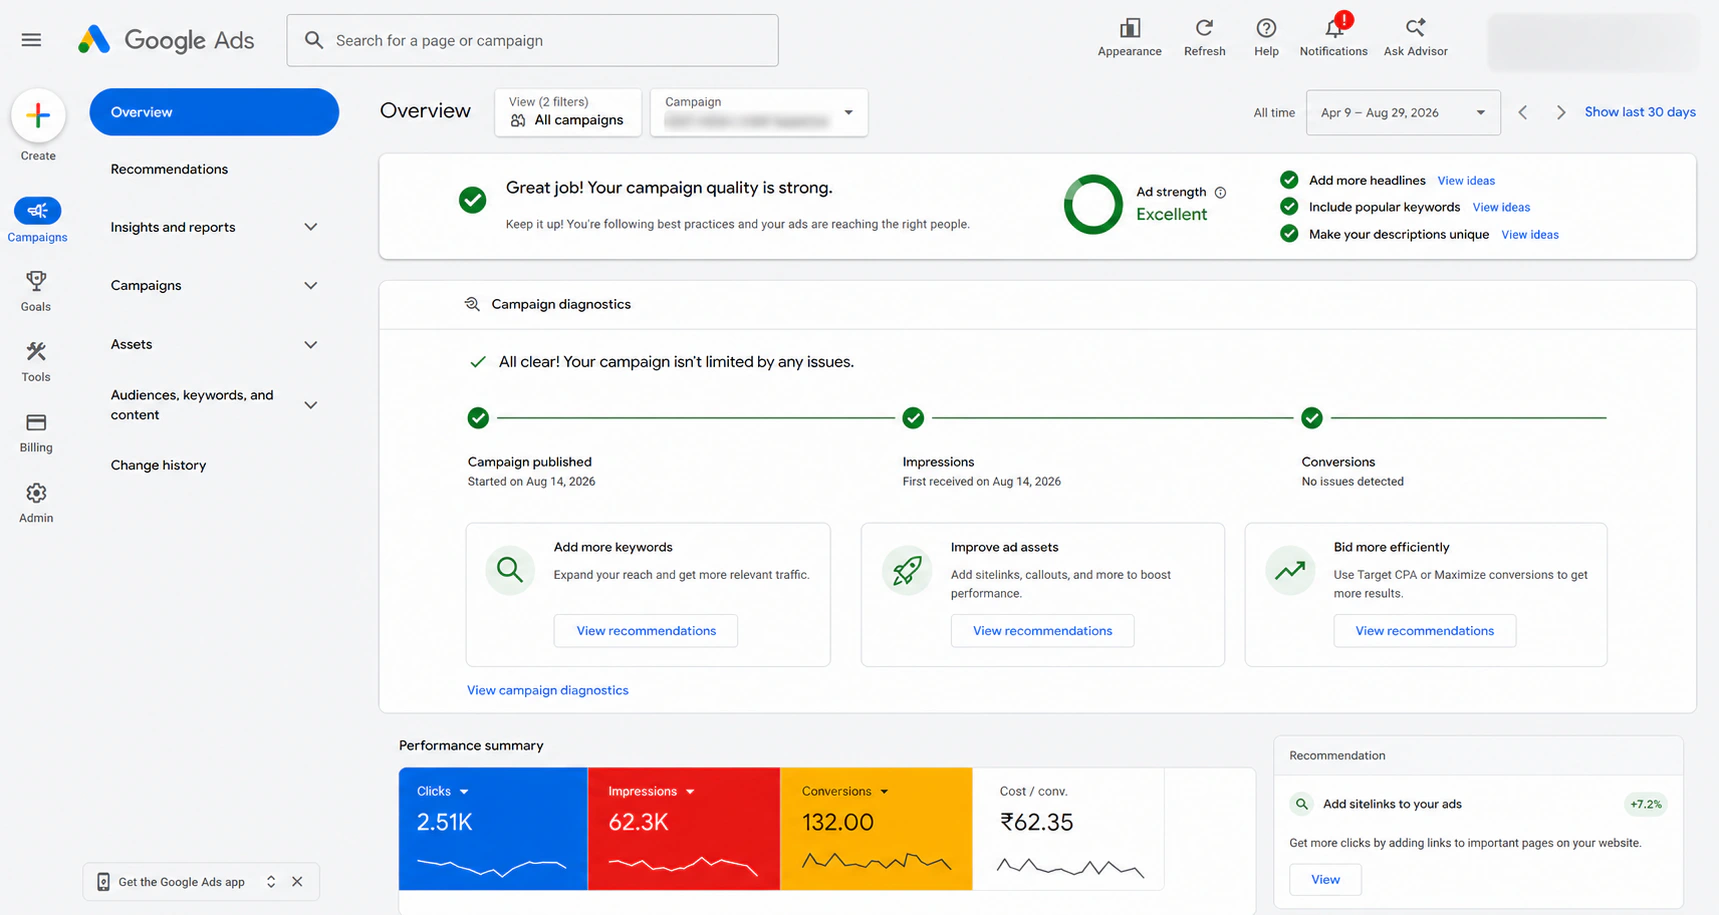Click the Campaign published step checkmark
Image resolution: width=1719 pixels, height=915 pixels.
point(478,418)
